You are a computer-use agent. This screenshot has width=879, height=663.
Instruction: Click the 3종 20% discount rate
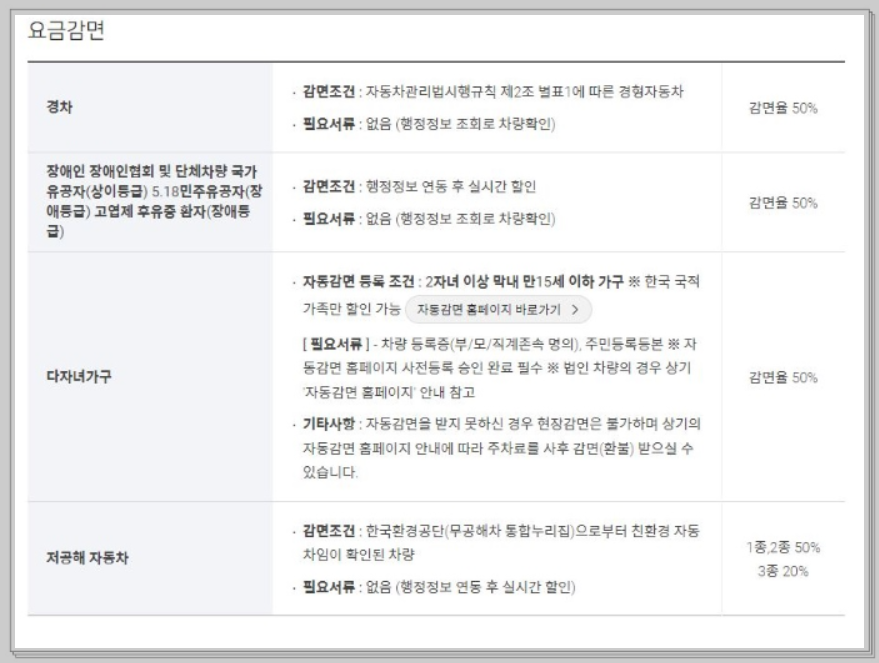pos(782,572)
